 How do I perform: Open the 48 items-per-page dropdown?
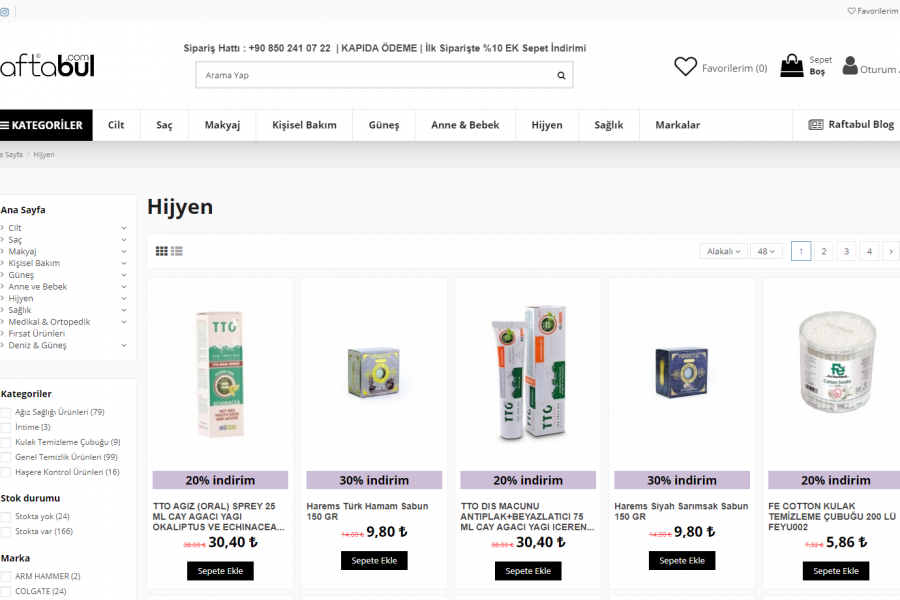768,251
